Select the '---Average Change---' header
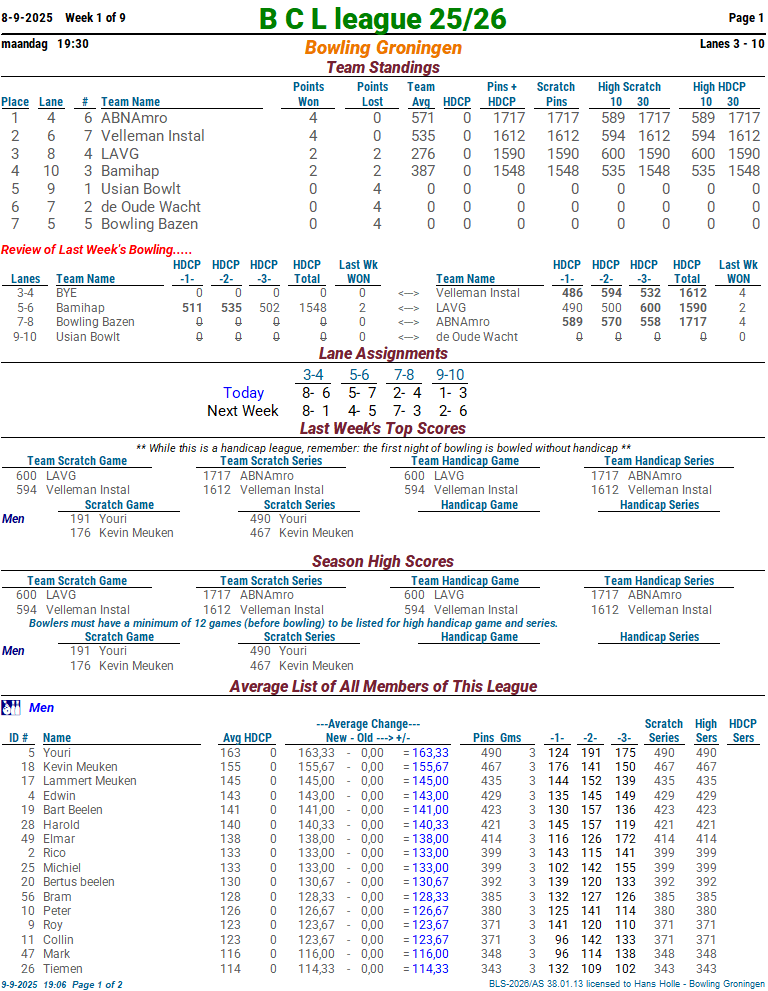 [368, 724]
